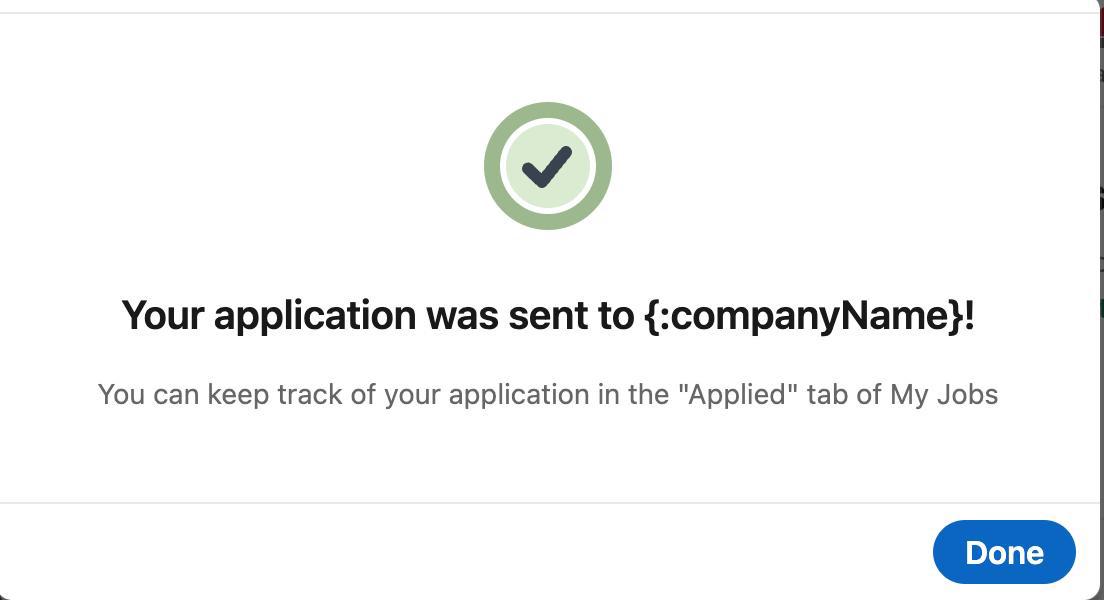
Task: Click the "Your application was sent" heading
Action: (548, 315)
